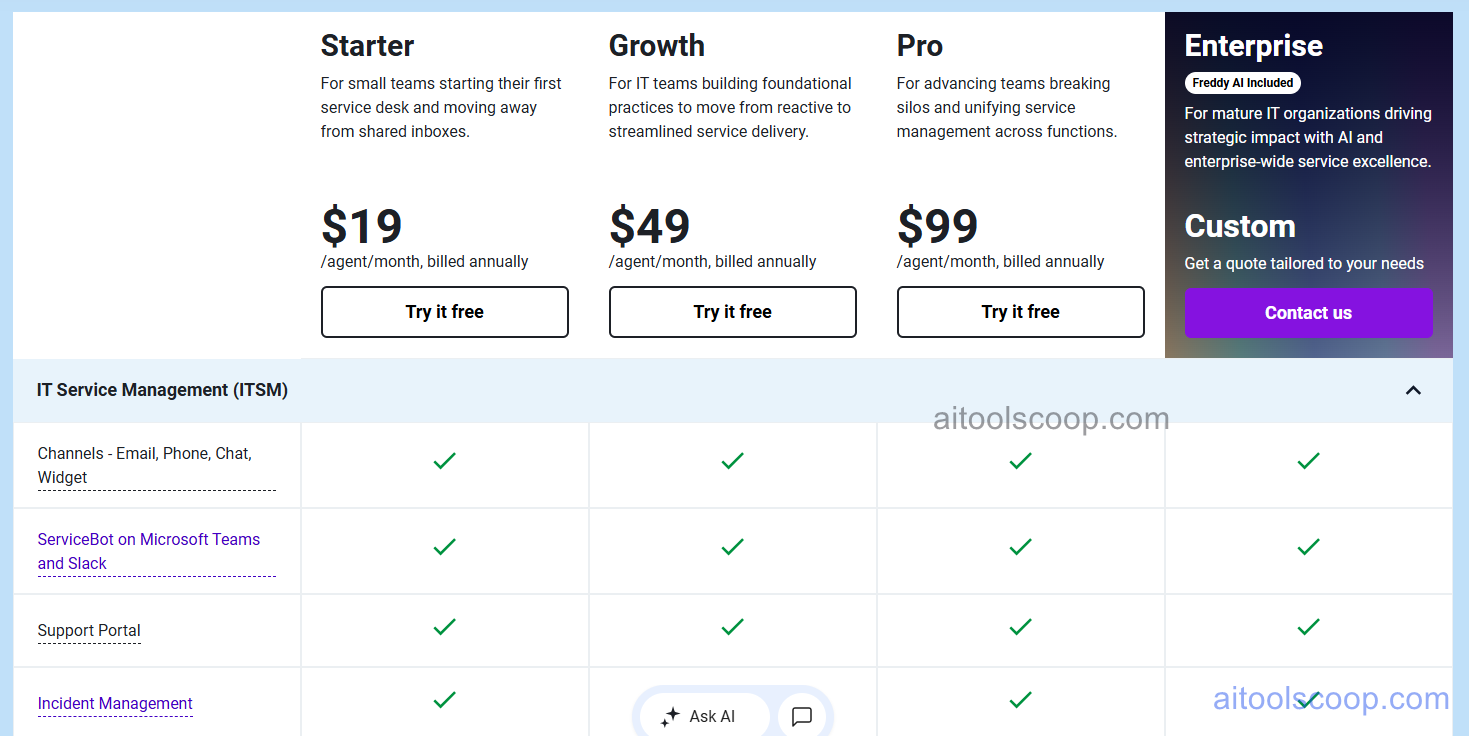This screenshot has width=1469, height=736.
Task: Click the Channels checkmark under Enterprise
Action: coord(1308,461)
